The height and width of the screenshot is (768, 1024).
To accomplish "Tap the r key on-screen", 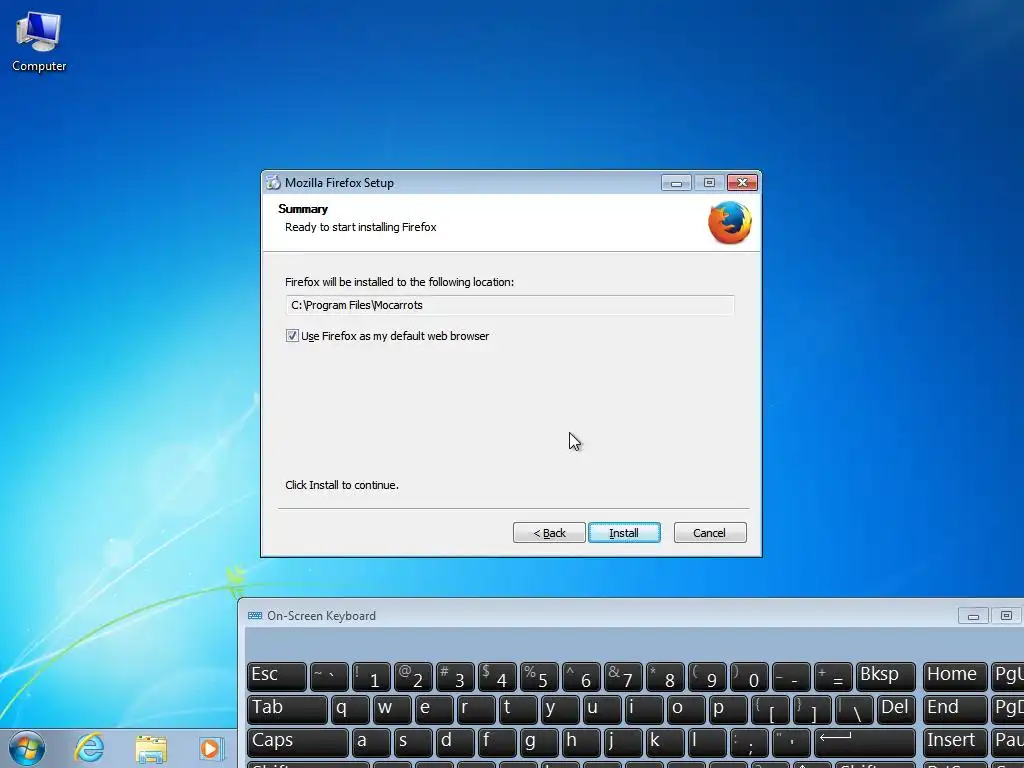I will coord(476,709).
